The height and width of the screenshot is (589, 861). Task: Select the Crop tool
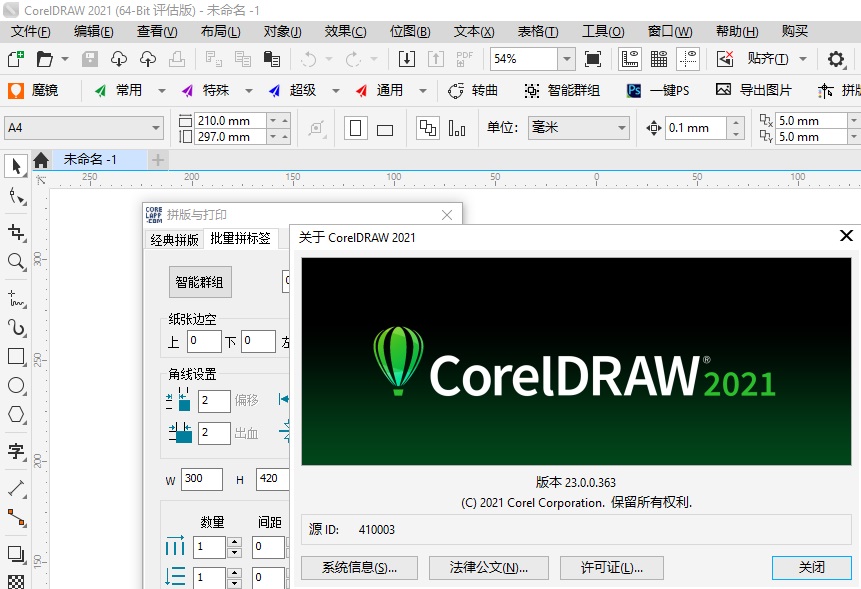(16, 232)
